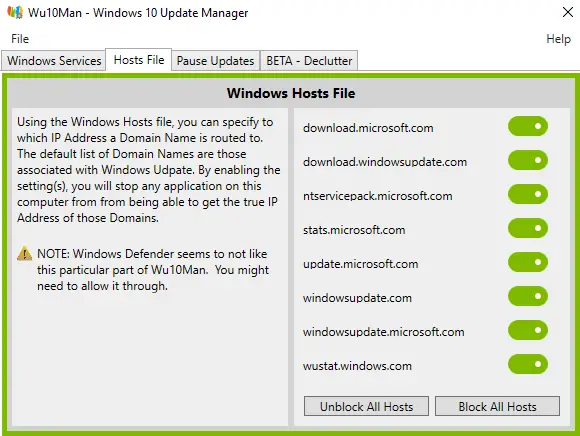Toggle blocking for update.microsoft.com
The width and height of the screenshot is (580, 436).
click(x=527, y=263)
